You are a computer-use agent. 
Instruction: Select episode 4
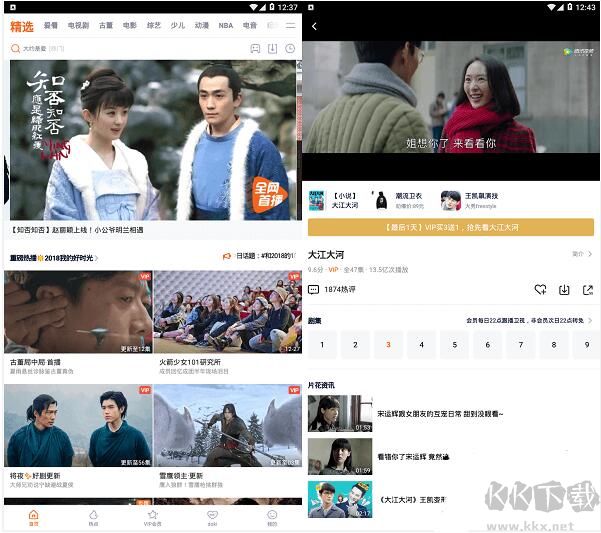coord(422,345)
